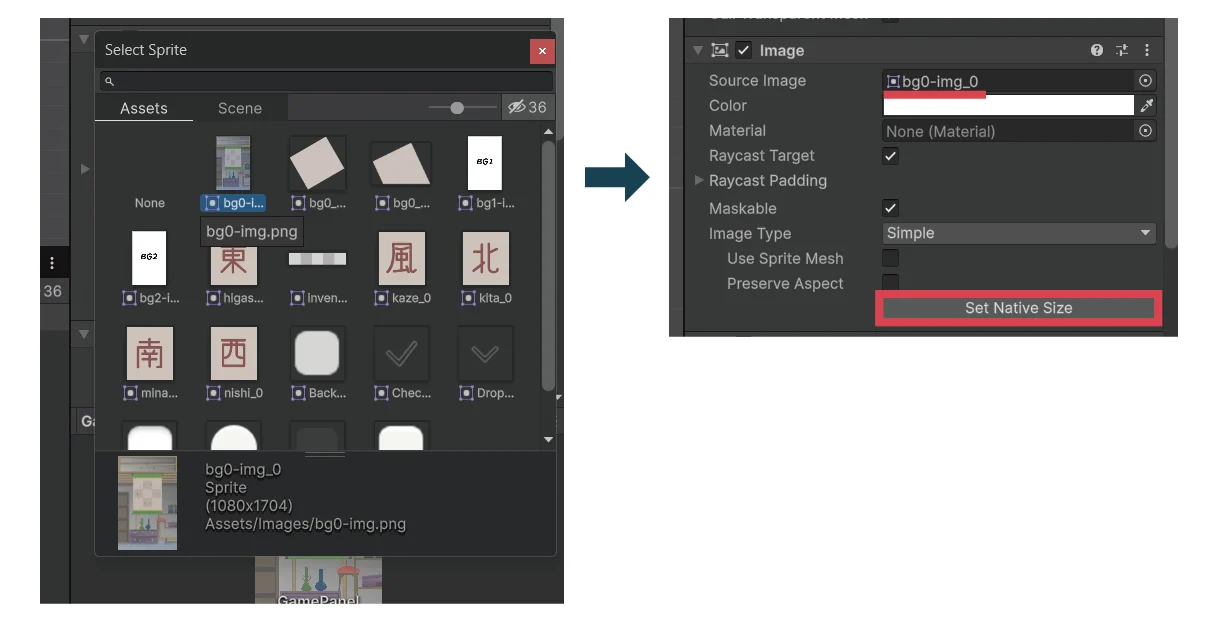Open the Image Type dropdown set to Simple

pyautogui.click(x=1019, y=233)
